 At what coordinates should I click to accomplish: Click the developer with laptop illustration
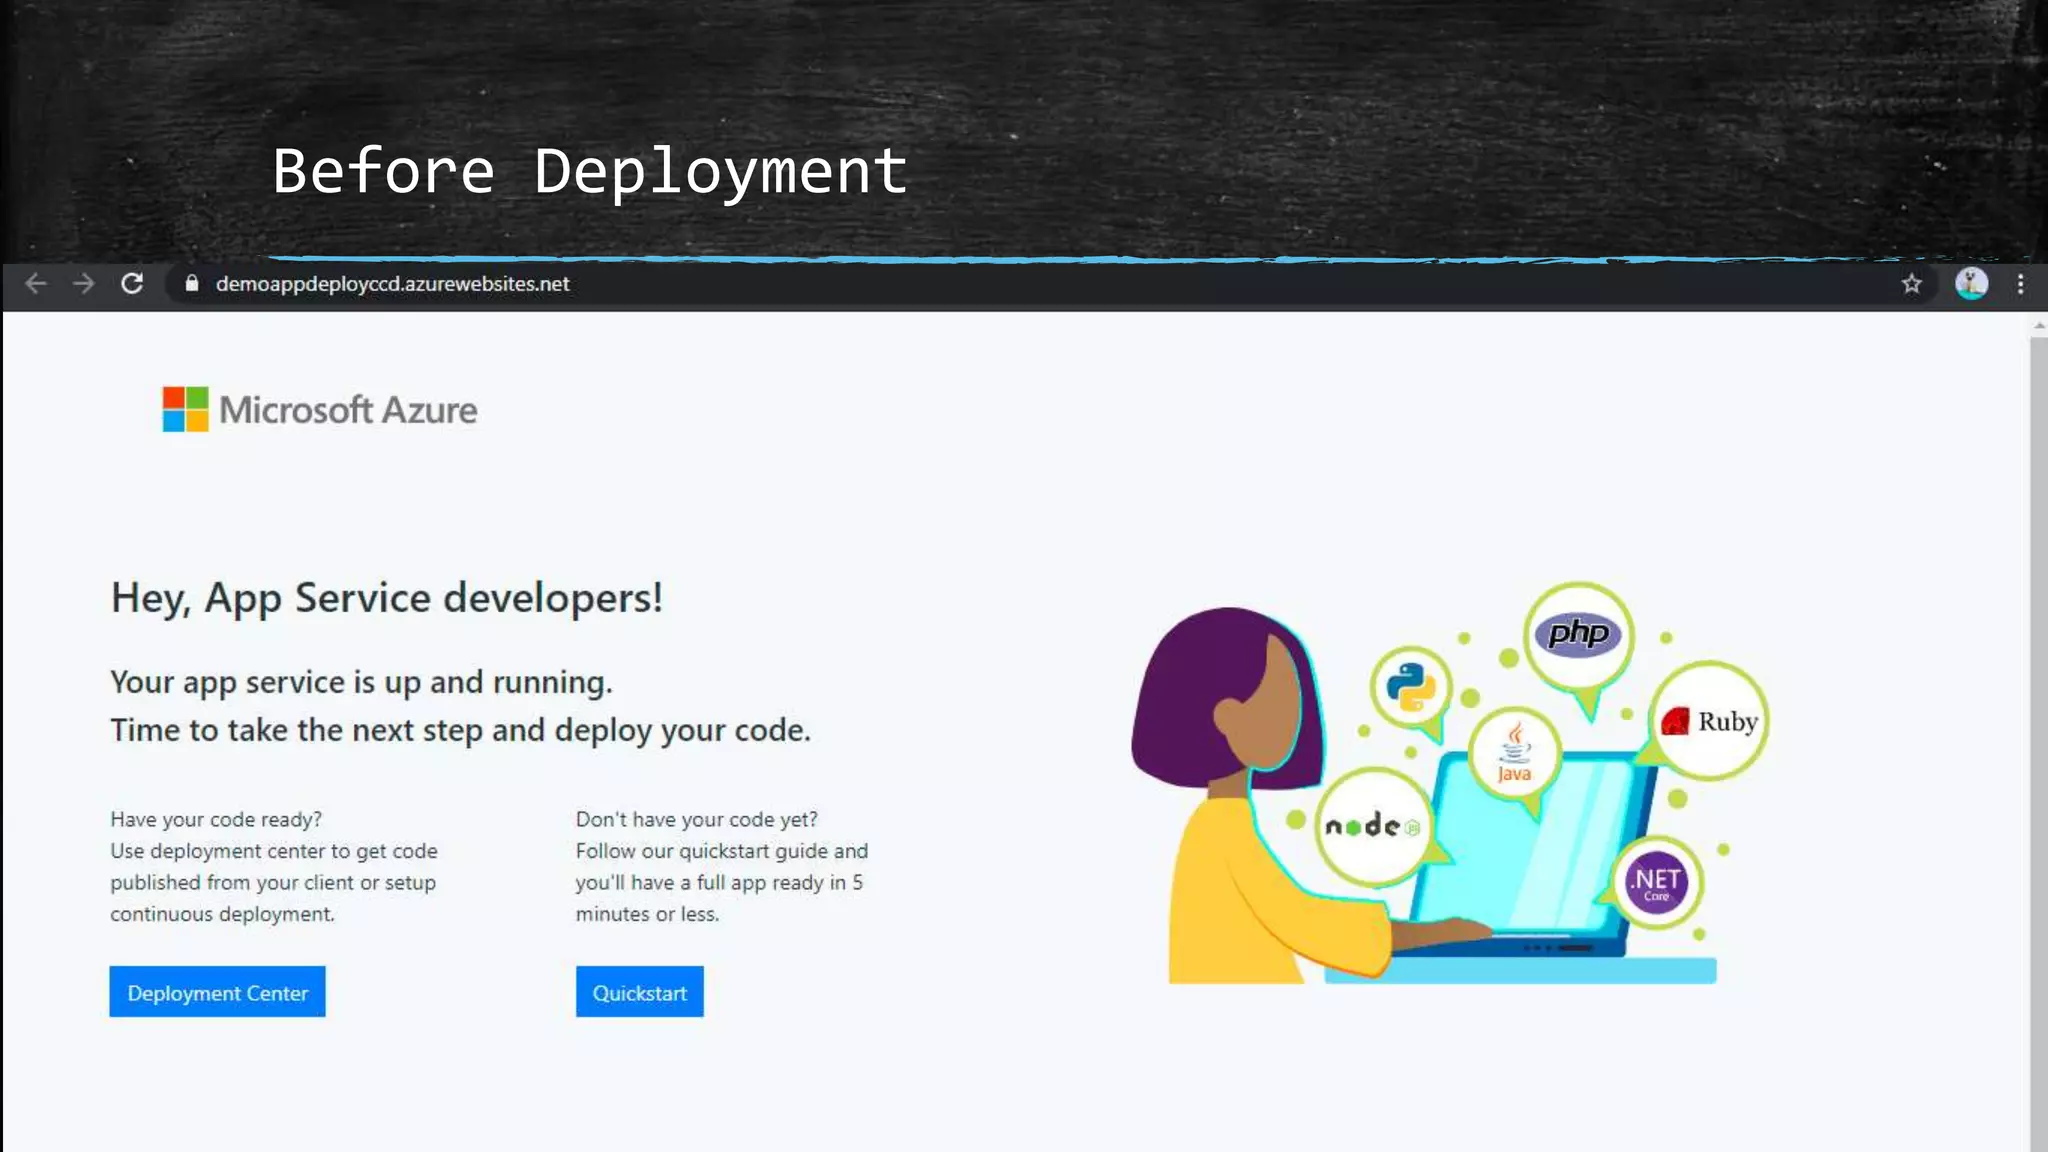pyautogui.click(x=1448, y=784)
